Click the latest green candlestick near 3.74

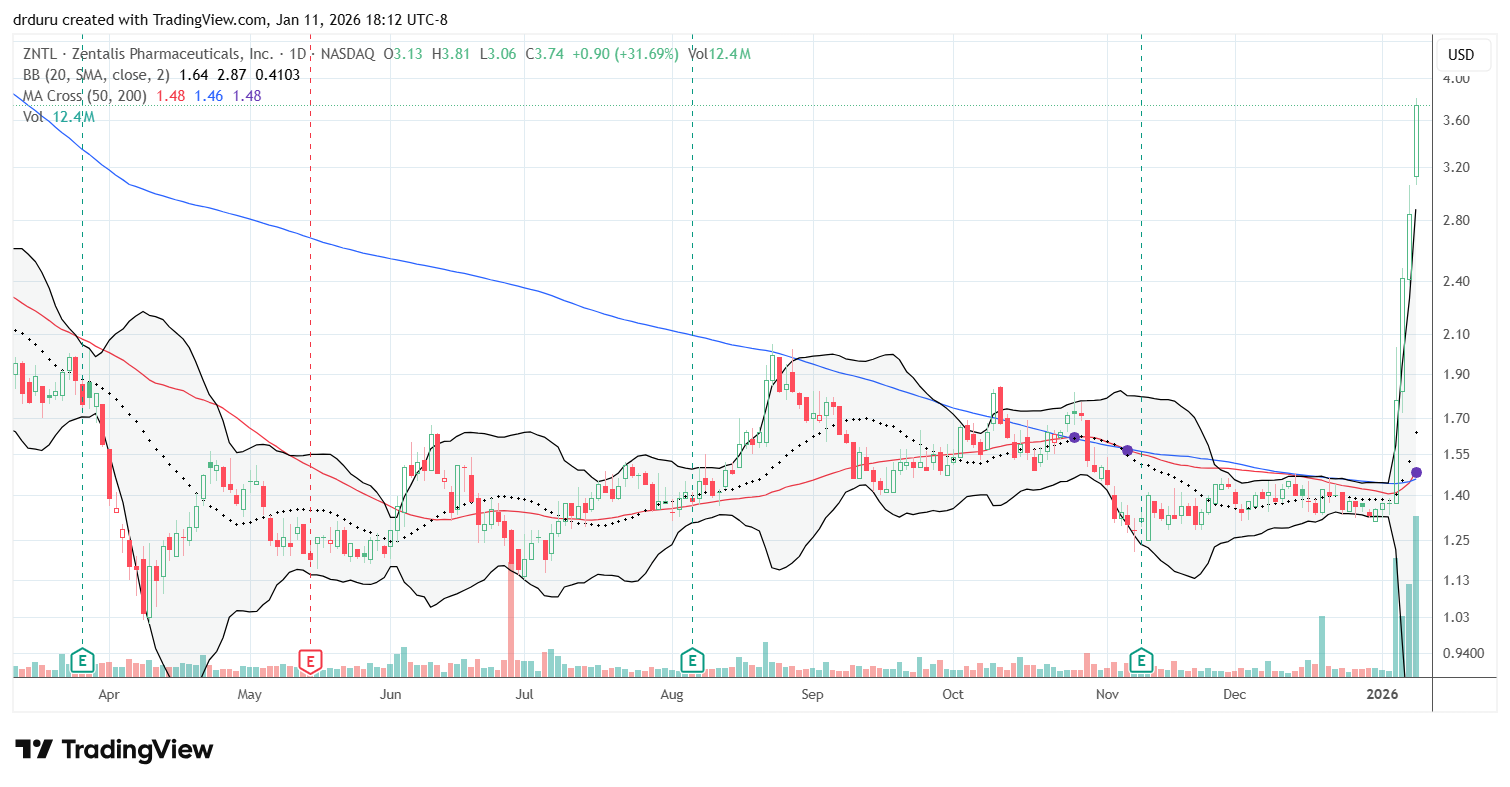(x=1416, y=140)
